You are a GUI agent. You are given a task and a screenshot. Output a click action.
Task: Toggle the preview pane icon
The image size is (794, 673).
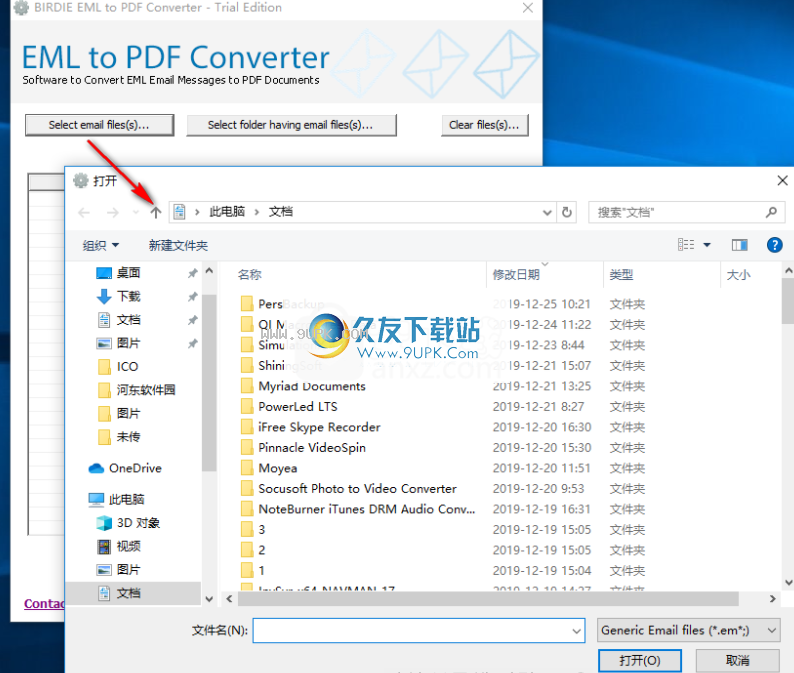click(x=739, y=246)
